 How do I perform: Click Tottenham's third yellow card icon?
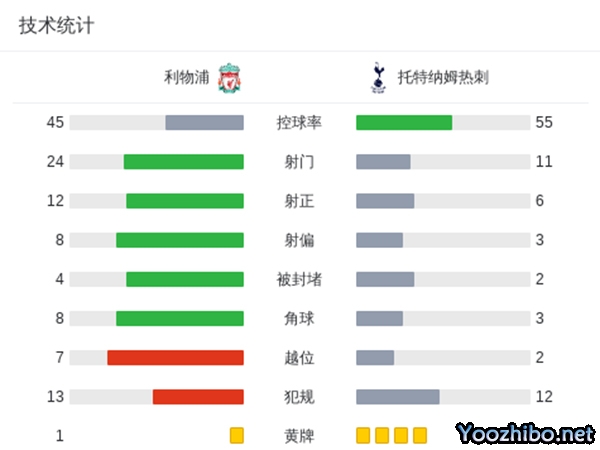coord(401,435)
